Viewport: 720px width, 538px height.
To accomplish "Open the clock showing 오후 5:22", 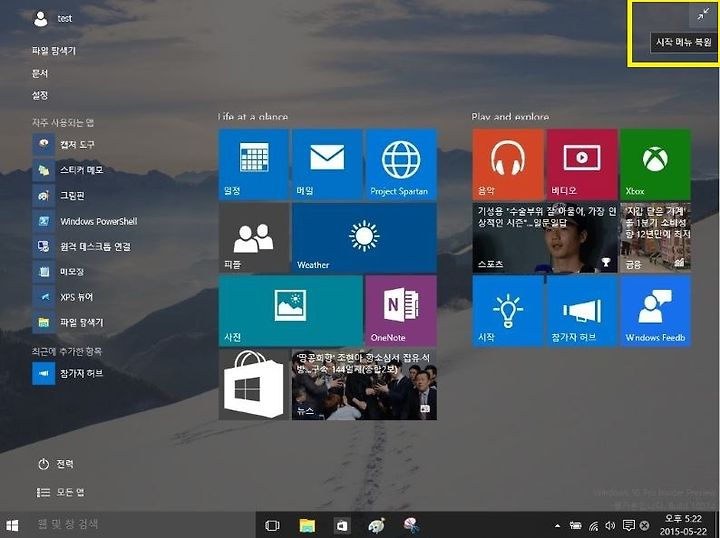I will 683,525.
